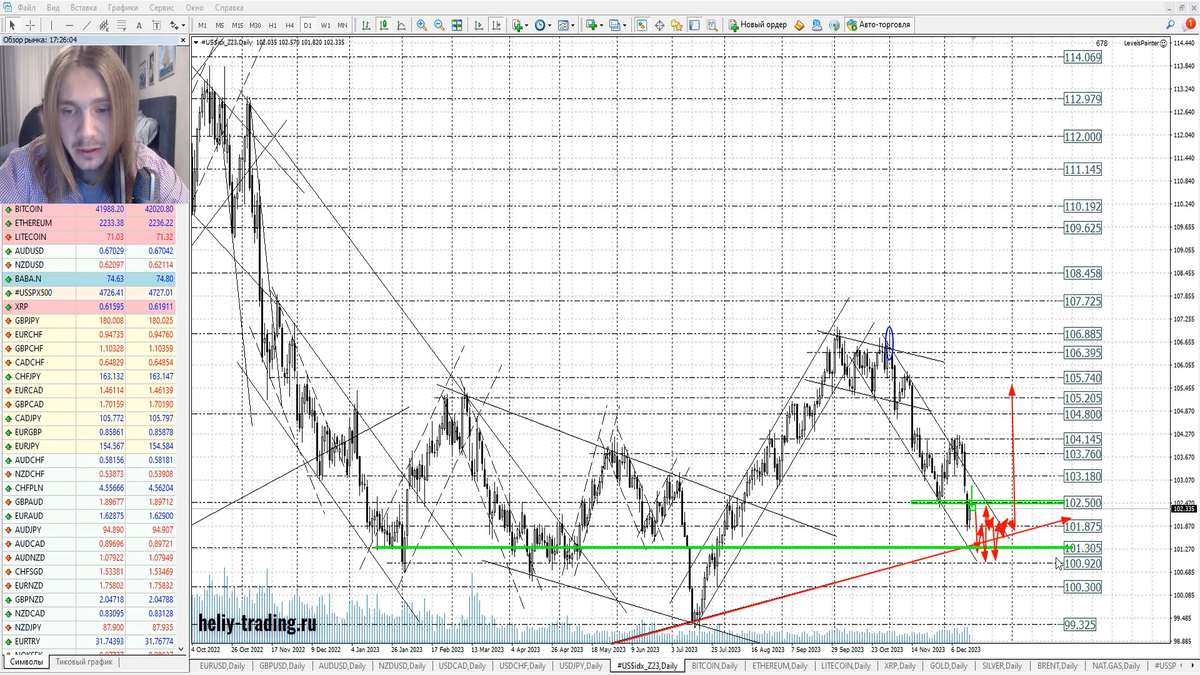The image size is (1200, 675).
Task: Select the Символы tab
Action: 26,662
